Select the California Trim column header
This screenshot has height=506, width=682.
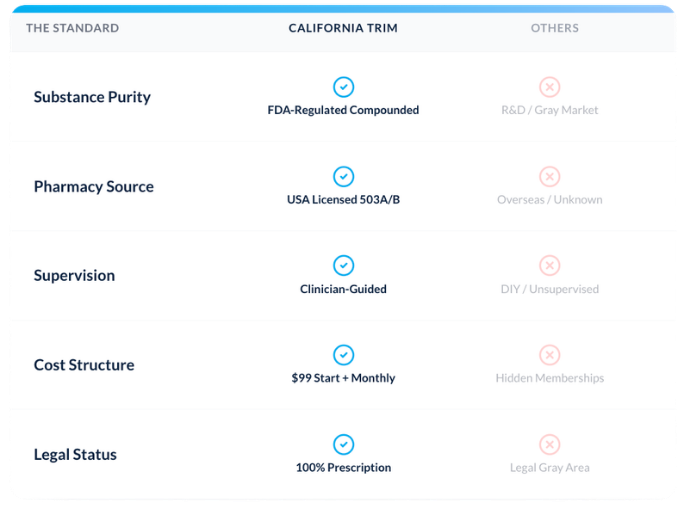click(x=343, y=28)
